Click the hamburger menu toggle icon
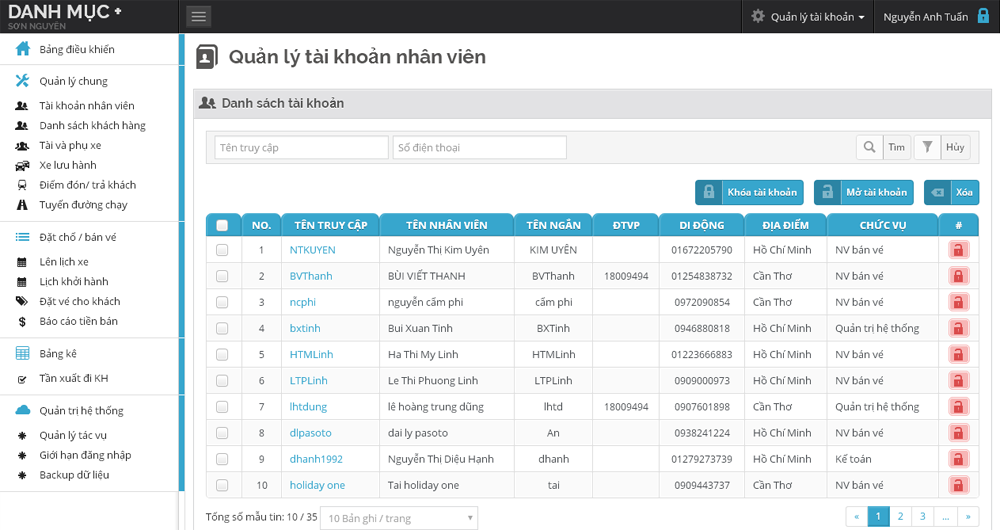The image size is (1000, 530). point(199,16)
